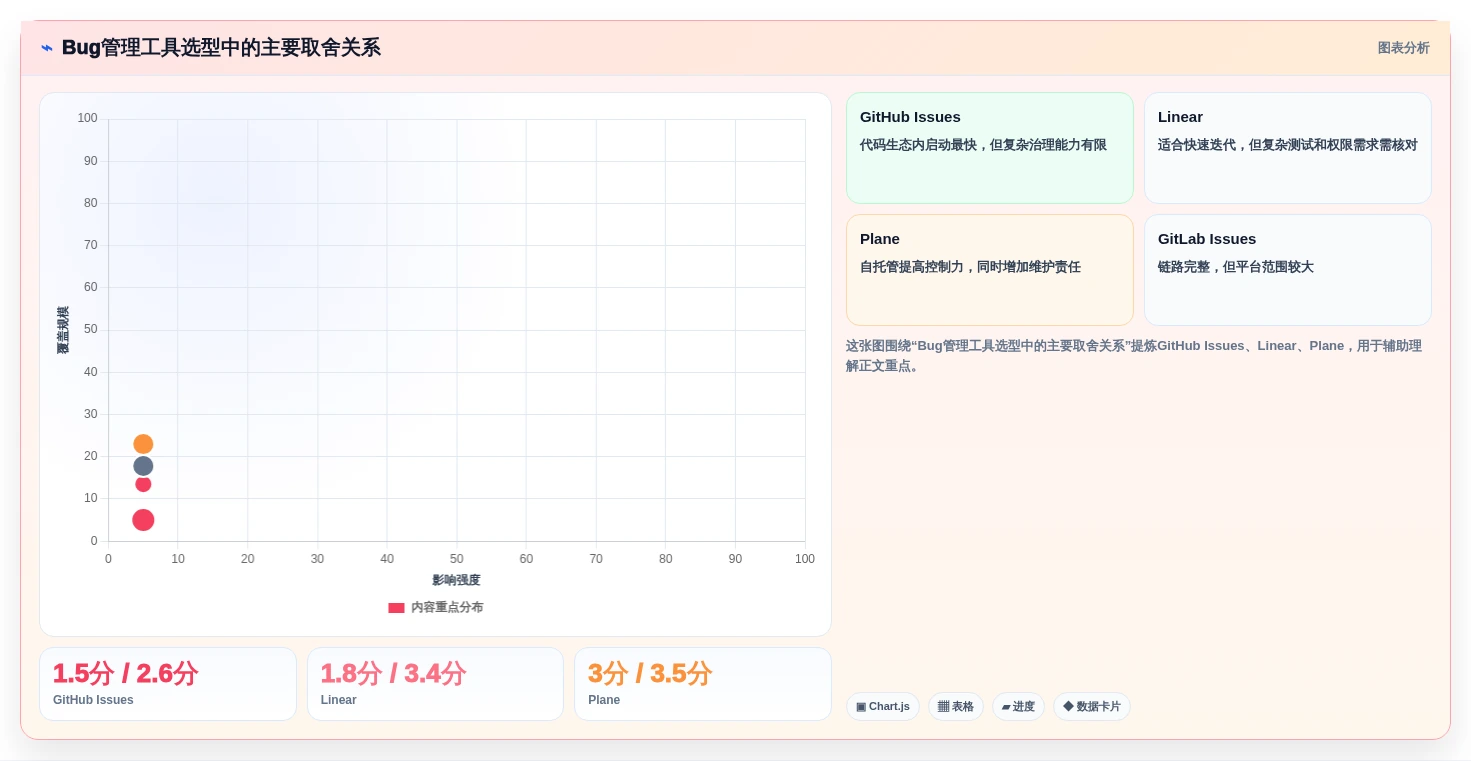The width and height of the screenshot is (1471, 761).
Task: Click the large red bubble near zero
Action: tap(143, 520)
